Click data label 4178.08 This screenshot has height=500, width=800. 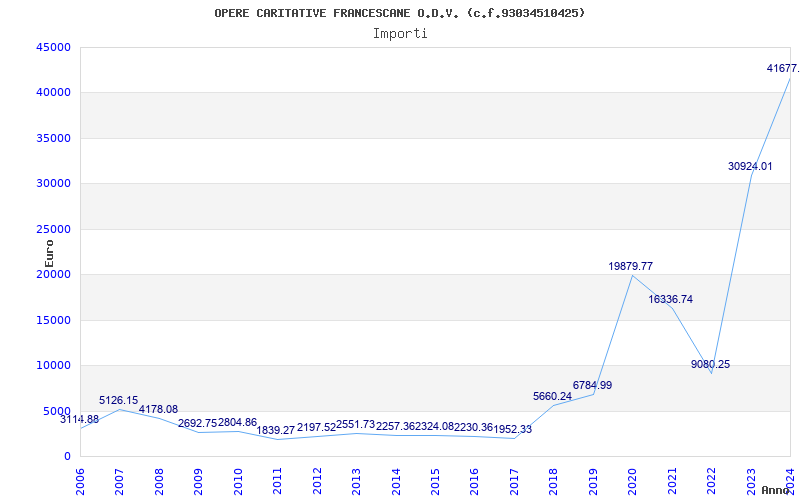click(159, 409)
